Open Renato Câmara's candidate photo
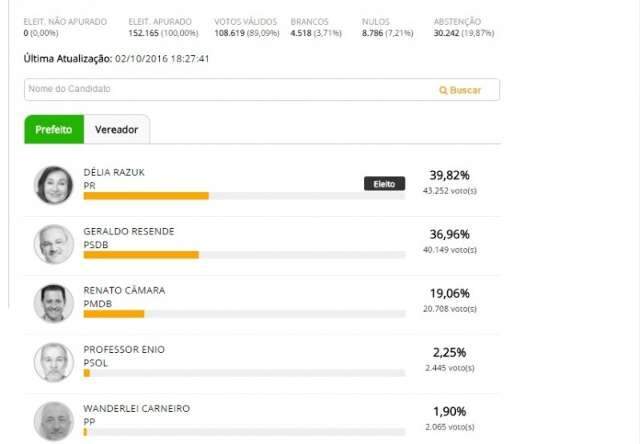Screen dimensions: 640x444 click(53, 303)
